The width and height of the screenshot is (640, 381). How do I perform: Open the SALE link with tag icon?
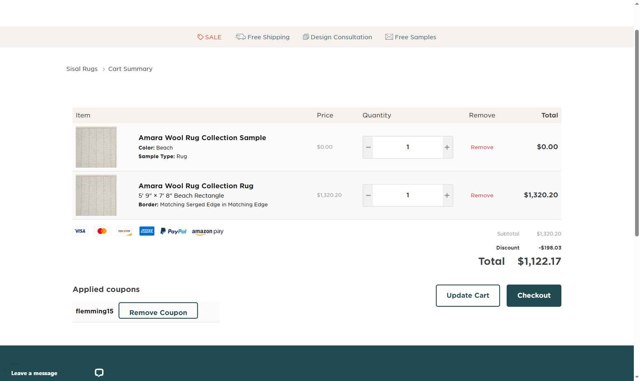[x=209, y=37]
